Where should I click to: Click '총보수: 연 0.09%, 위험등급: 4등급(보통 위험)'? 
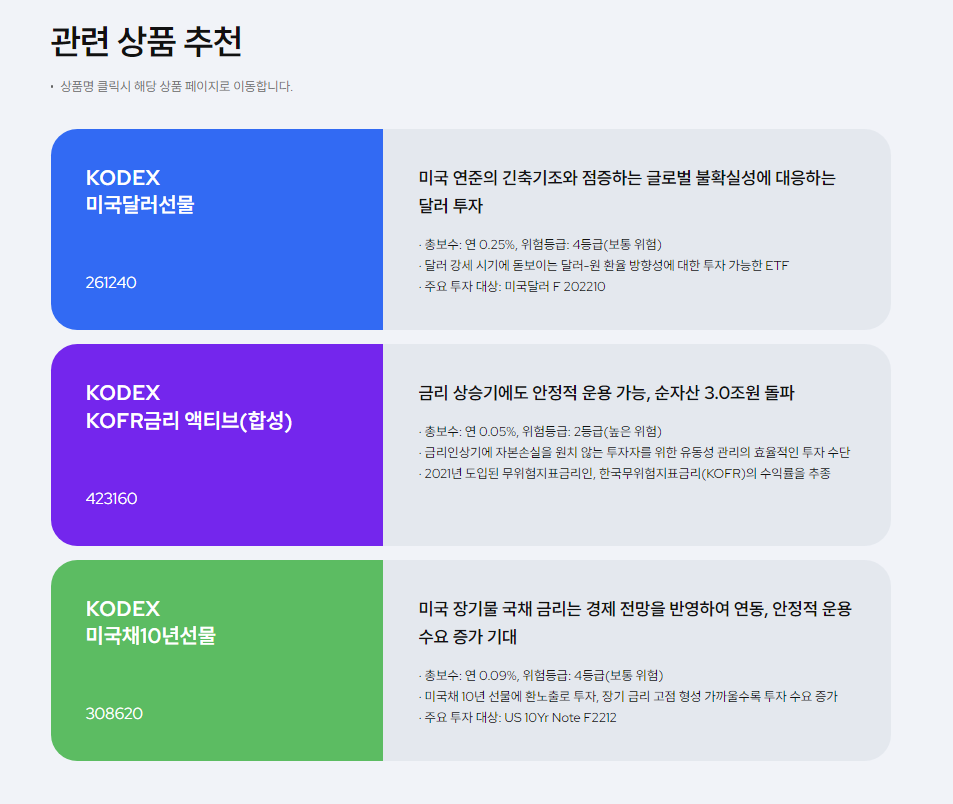[541, 676]
